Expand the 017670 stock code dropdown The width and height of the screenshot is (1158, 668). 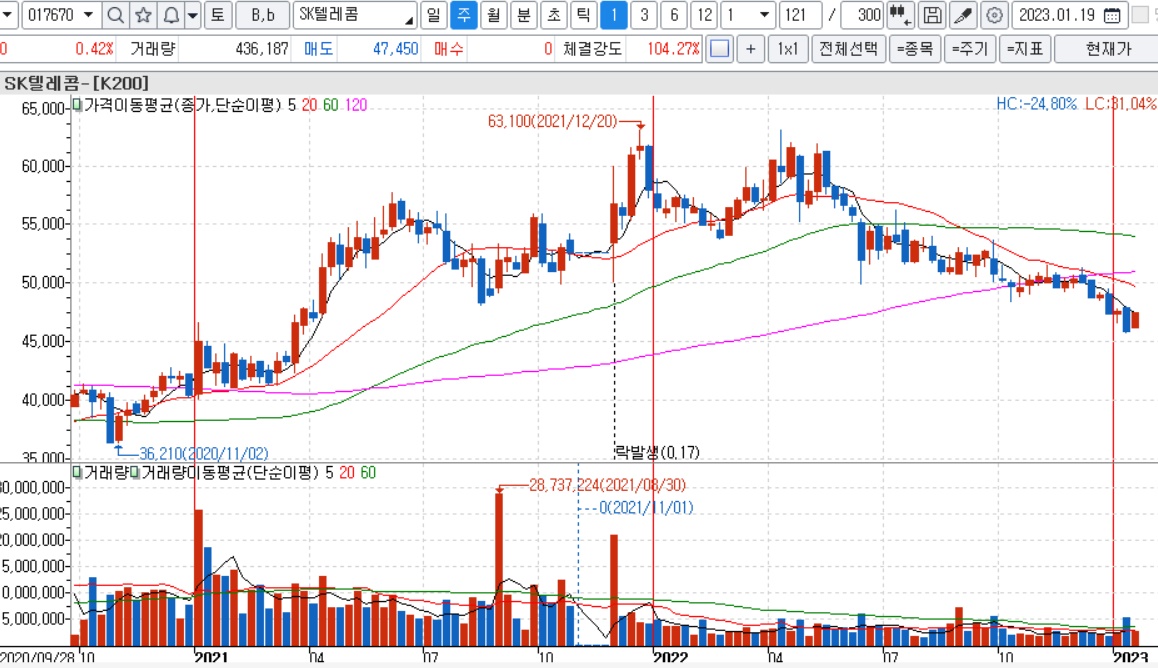click(89, 15)
